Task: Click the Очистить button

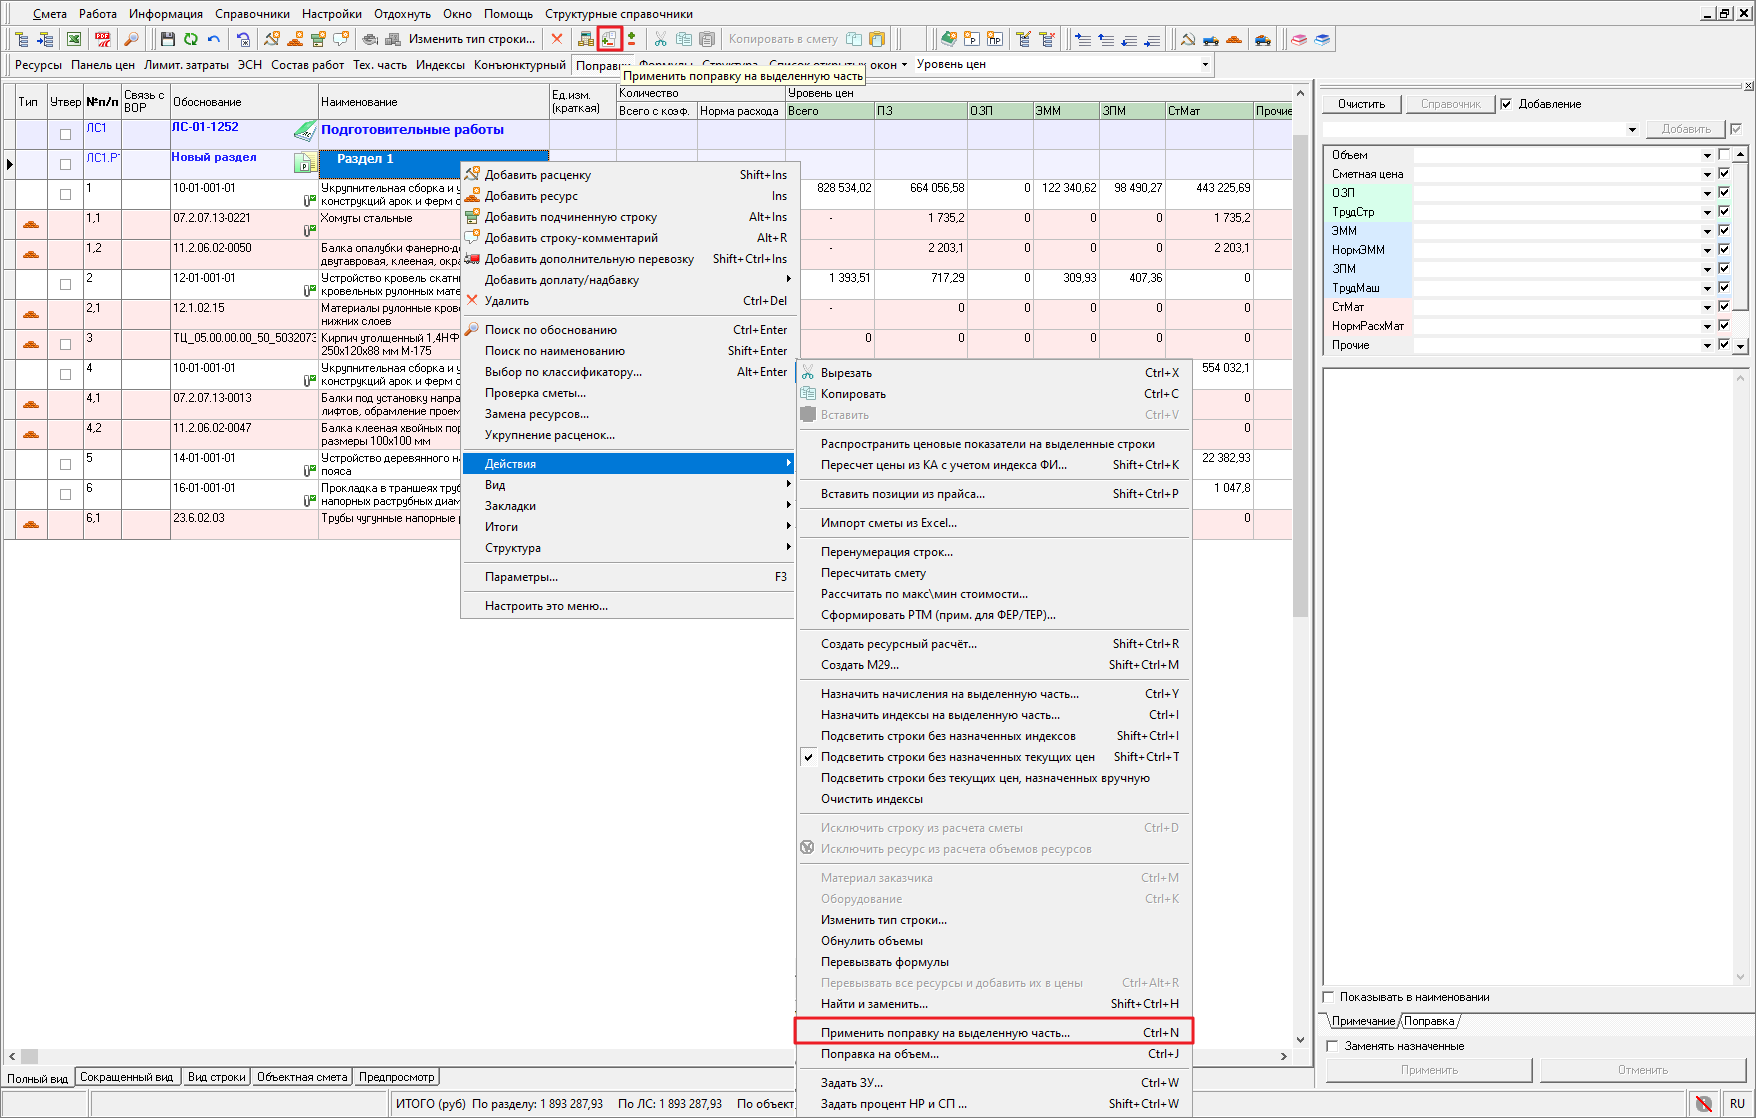Action: (1361, 104)
